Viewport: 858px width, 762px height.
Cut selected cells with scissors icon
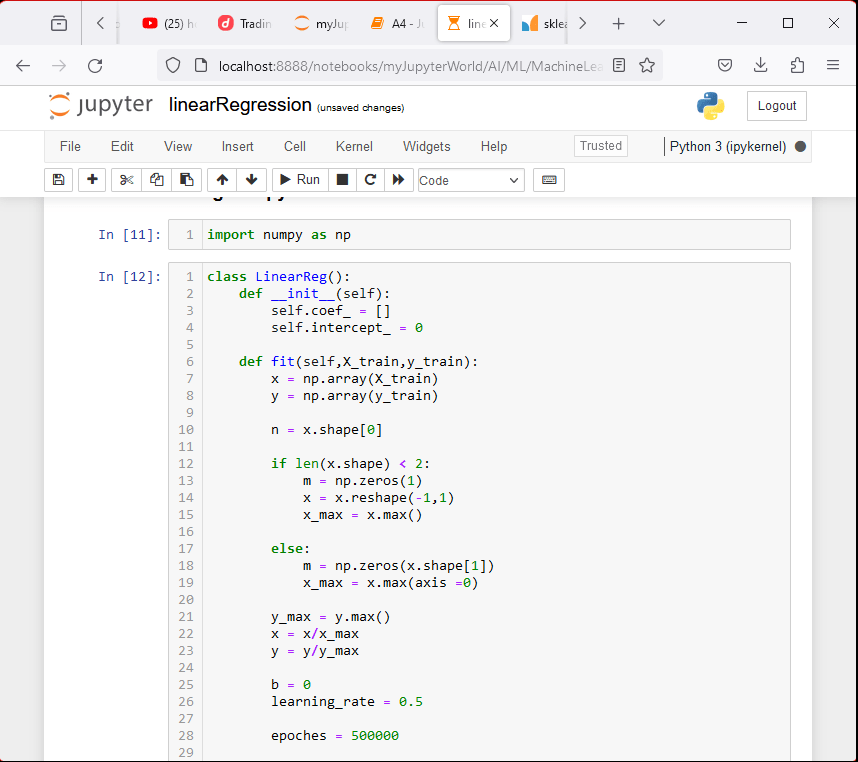pos(126,180)
